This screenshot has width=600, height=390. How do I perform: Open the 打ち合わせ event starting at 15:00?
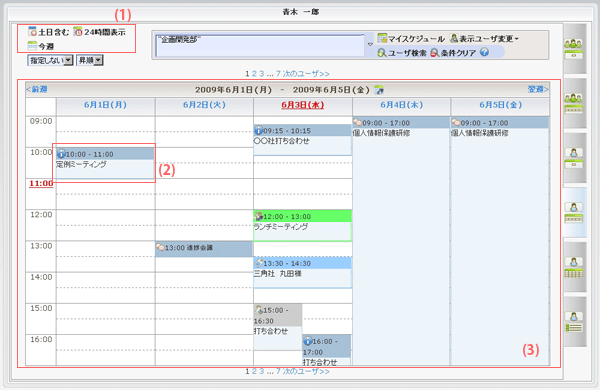point(271,331)
